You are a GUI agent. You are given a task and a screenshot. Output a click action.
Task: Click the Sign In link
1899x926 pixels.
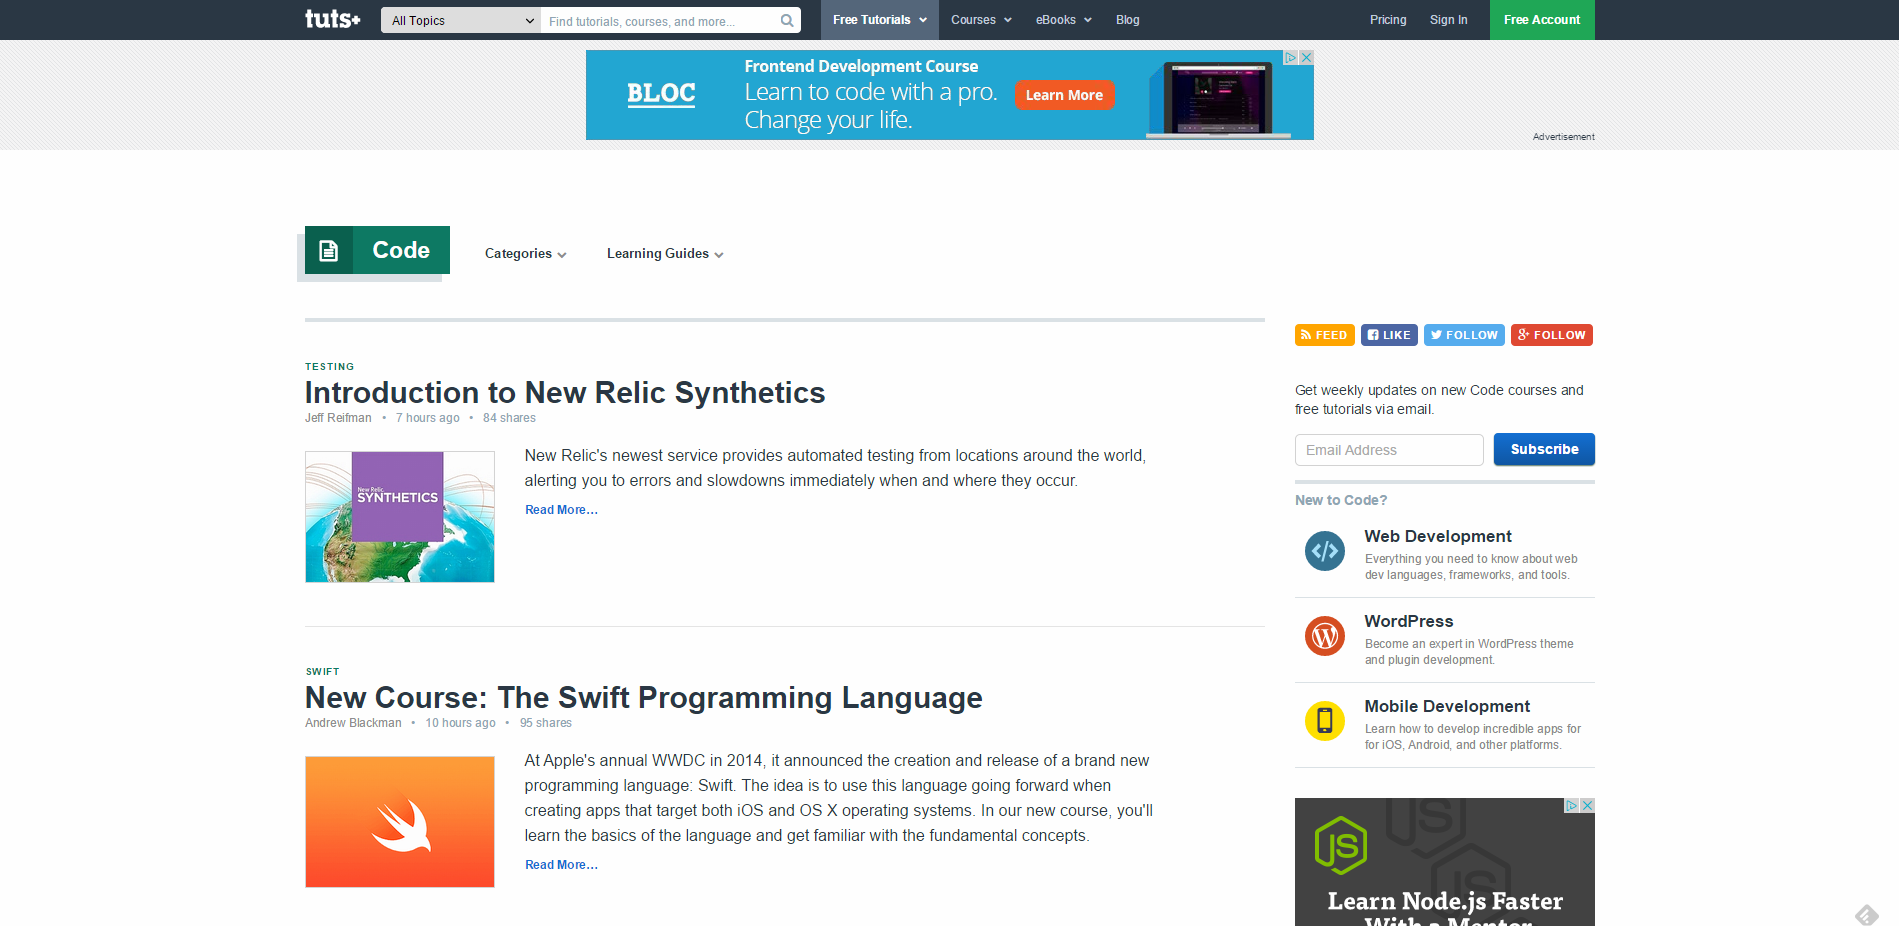[1448, 20]
